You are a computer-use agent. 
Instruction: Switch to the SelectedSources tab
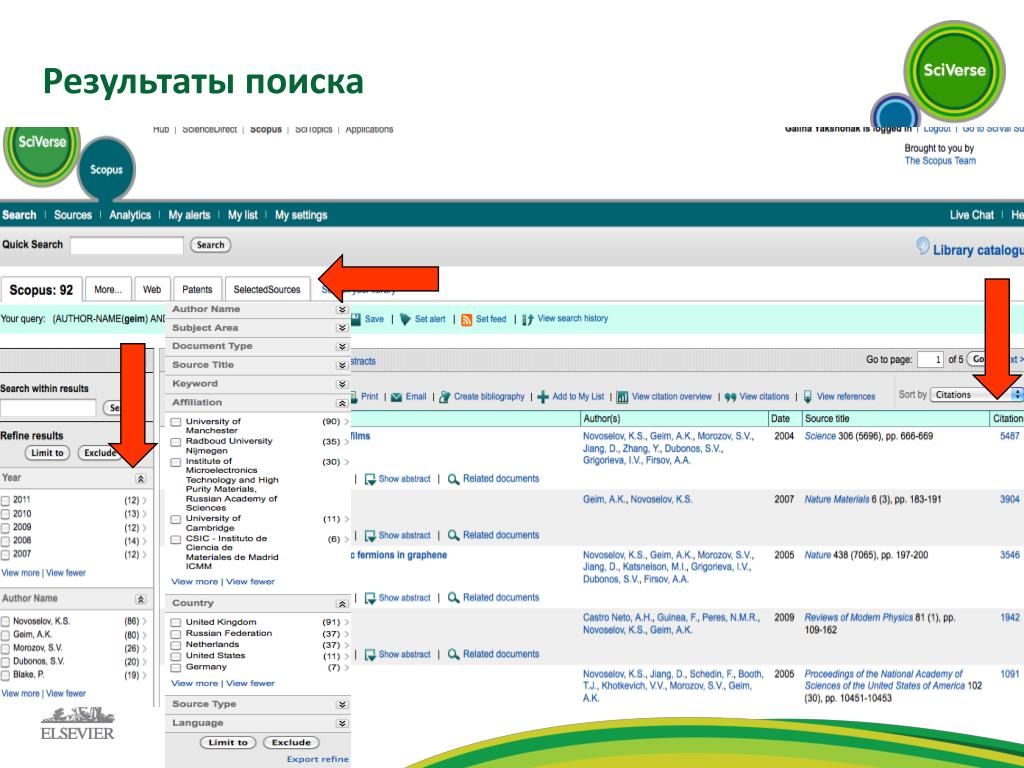(267, 289)
